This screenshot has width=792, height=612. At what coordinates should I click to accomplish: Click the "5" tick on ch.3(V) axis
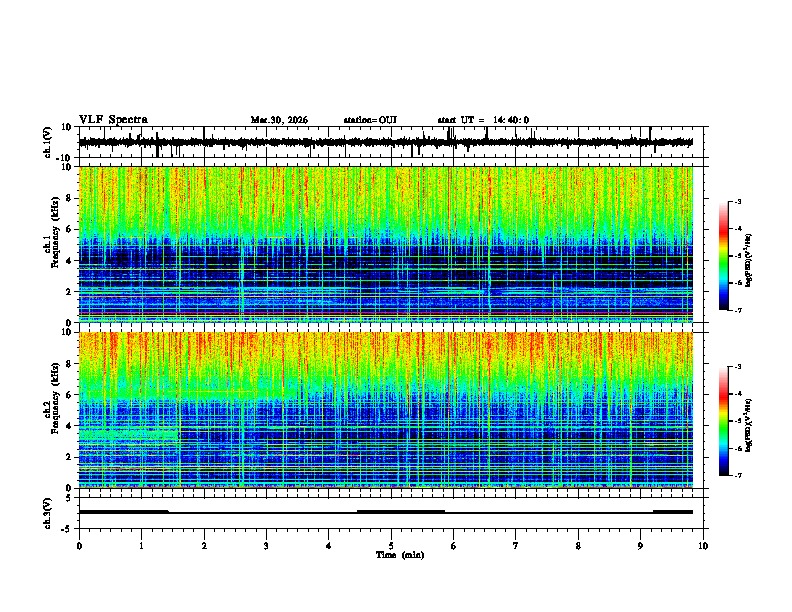tap(69, 498)
